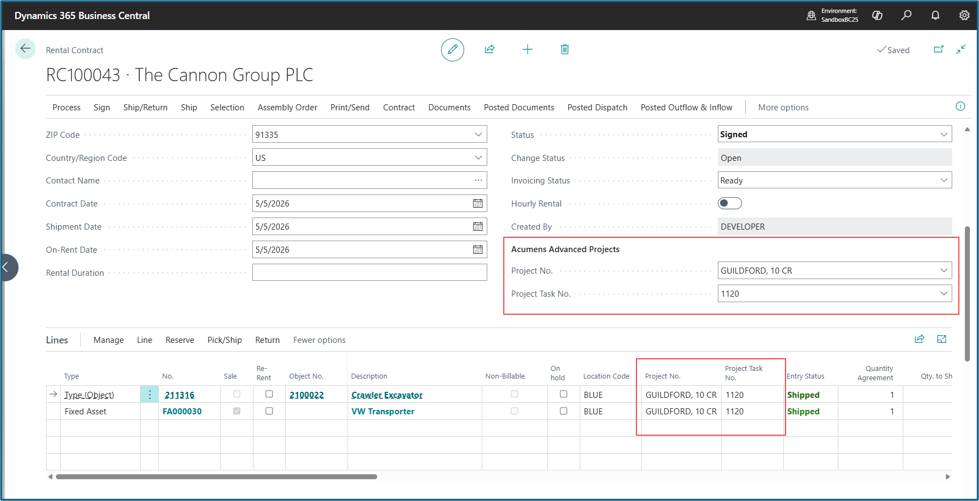
Task: Click More options in the action bar
Action: (783, 107)
